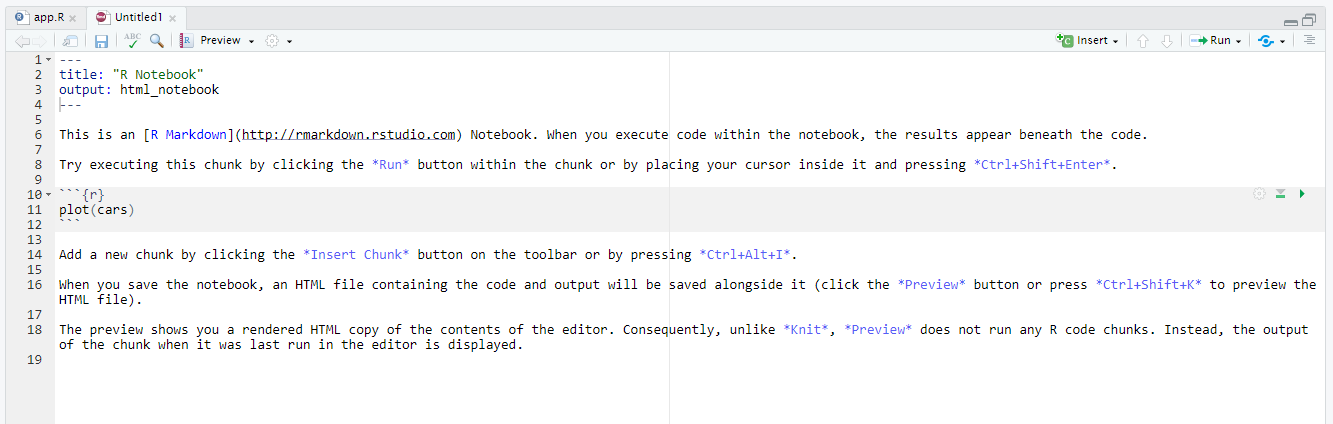The image size is (1333, 424).
Task: Save the current document floppy icon
Action: [x=101, y=41]
